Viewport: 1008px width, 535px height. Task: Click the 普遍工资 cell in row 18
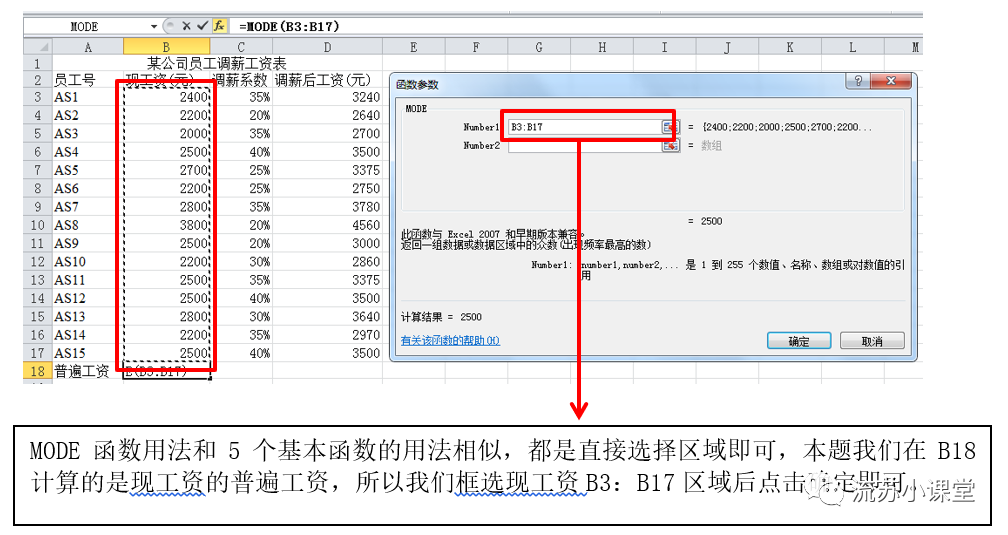(x=88, y=372)
